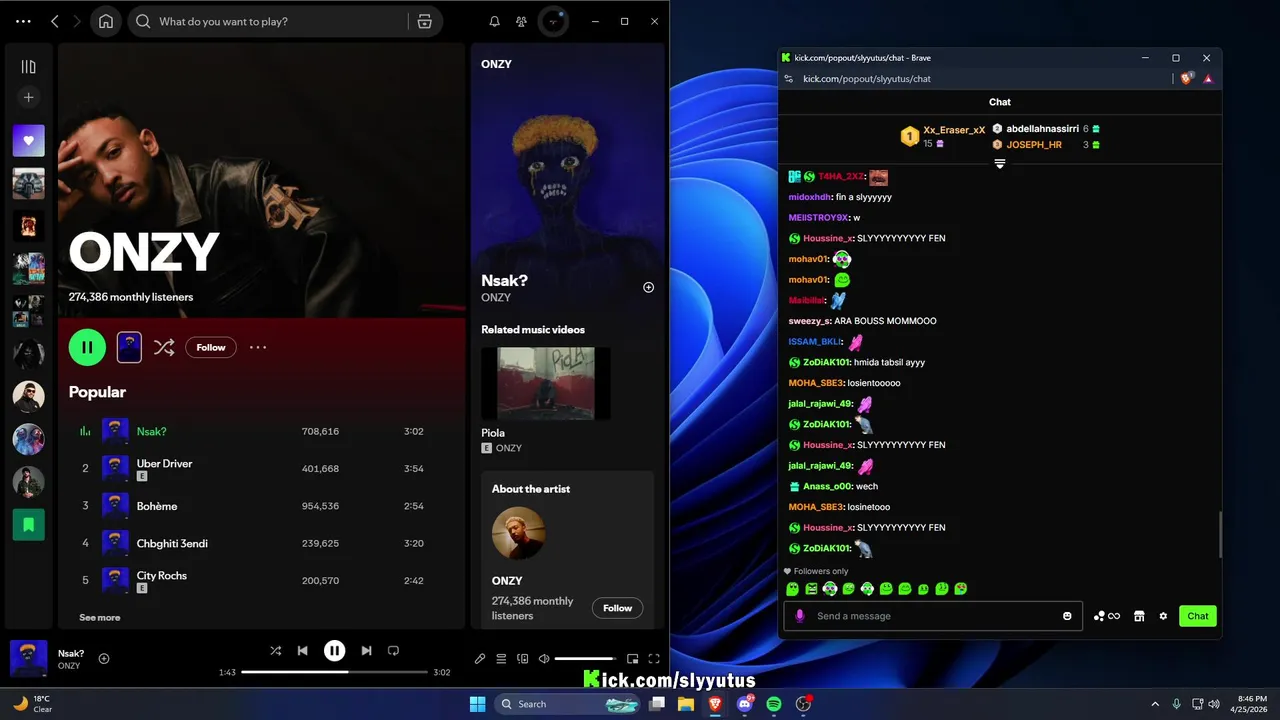
Task: Open Spotify from Windows taskbar
Action: pos(774,704)
